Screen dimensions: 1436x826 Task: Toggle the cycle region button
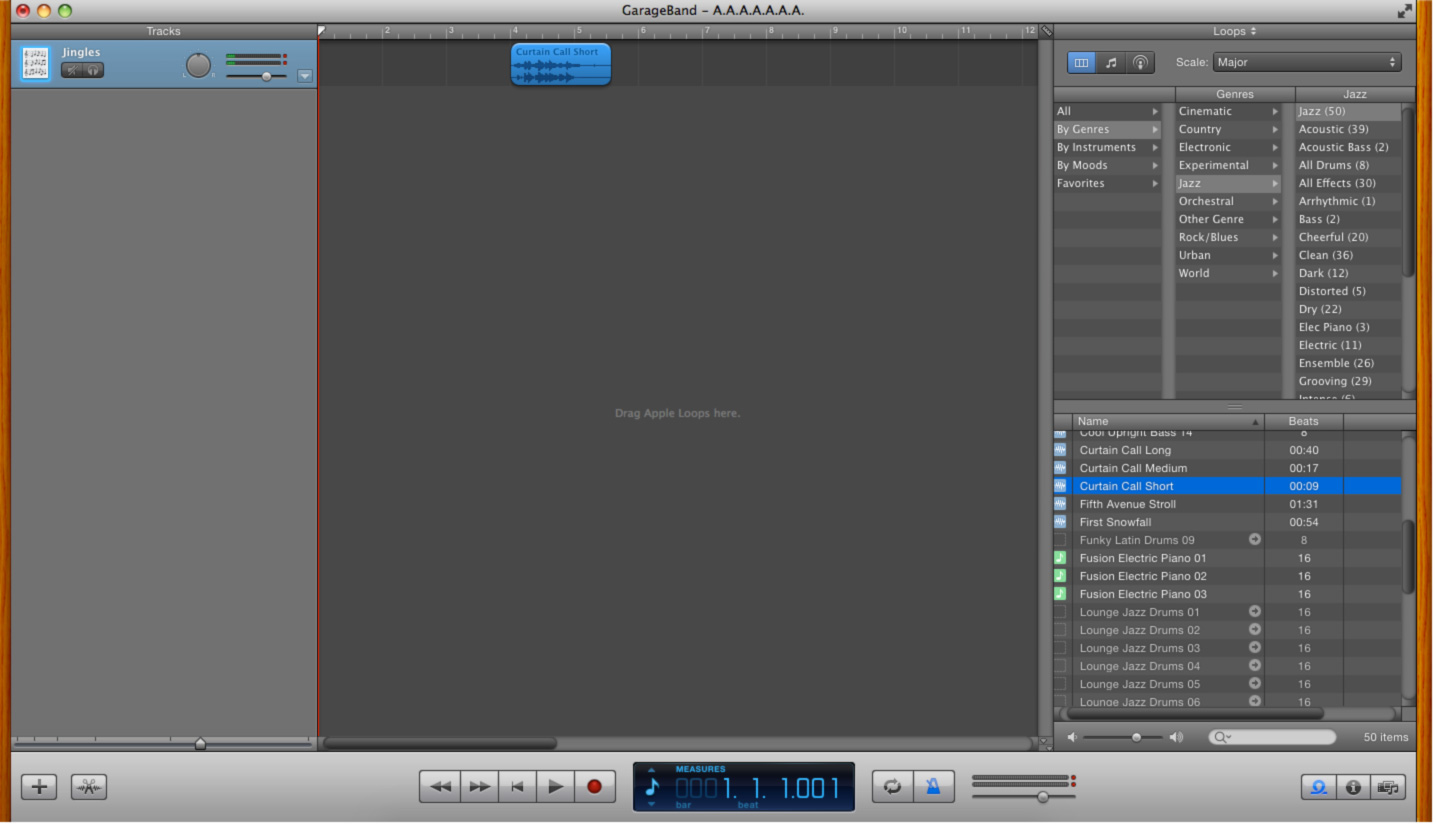coord(892,787)
